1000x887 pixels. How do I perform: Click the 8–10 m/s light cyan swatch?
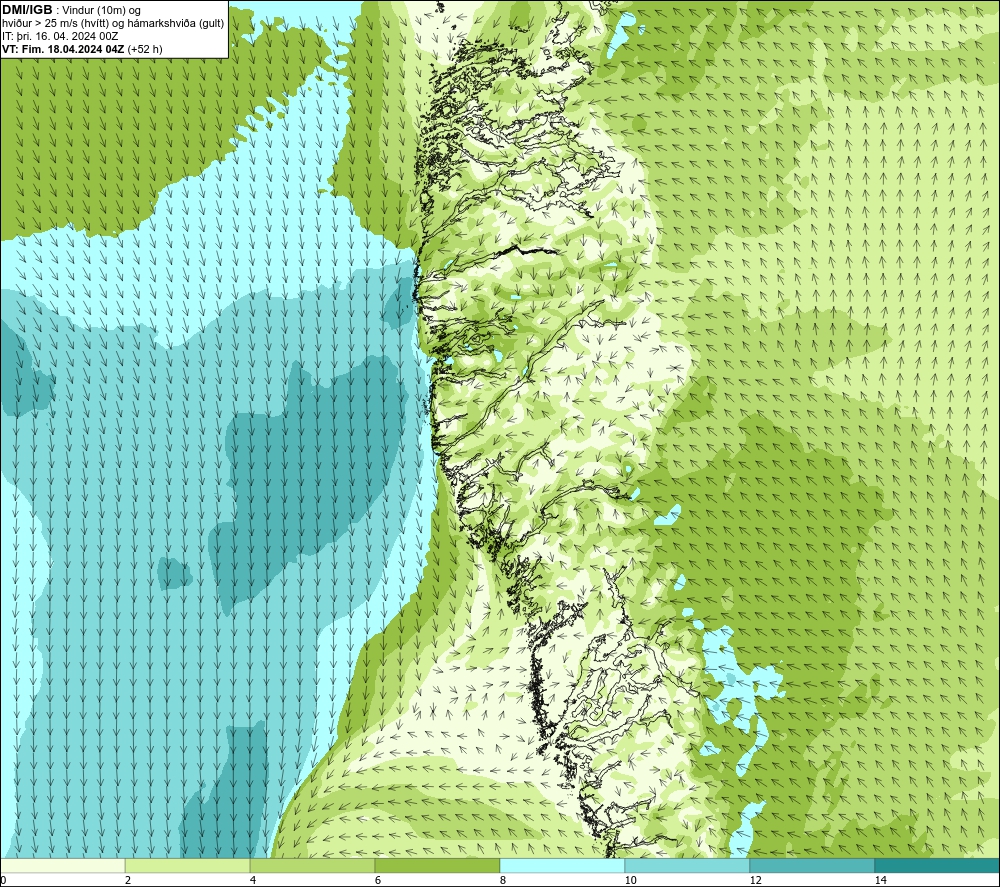pos(562,865)
